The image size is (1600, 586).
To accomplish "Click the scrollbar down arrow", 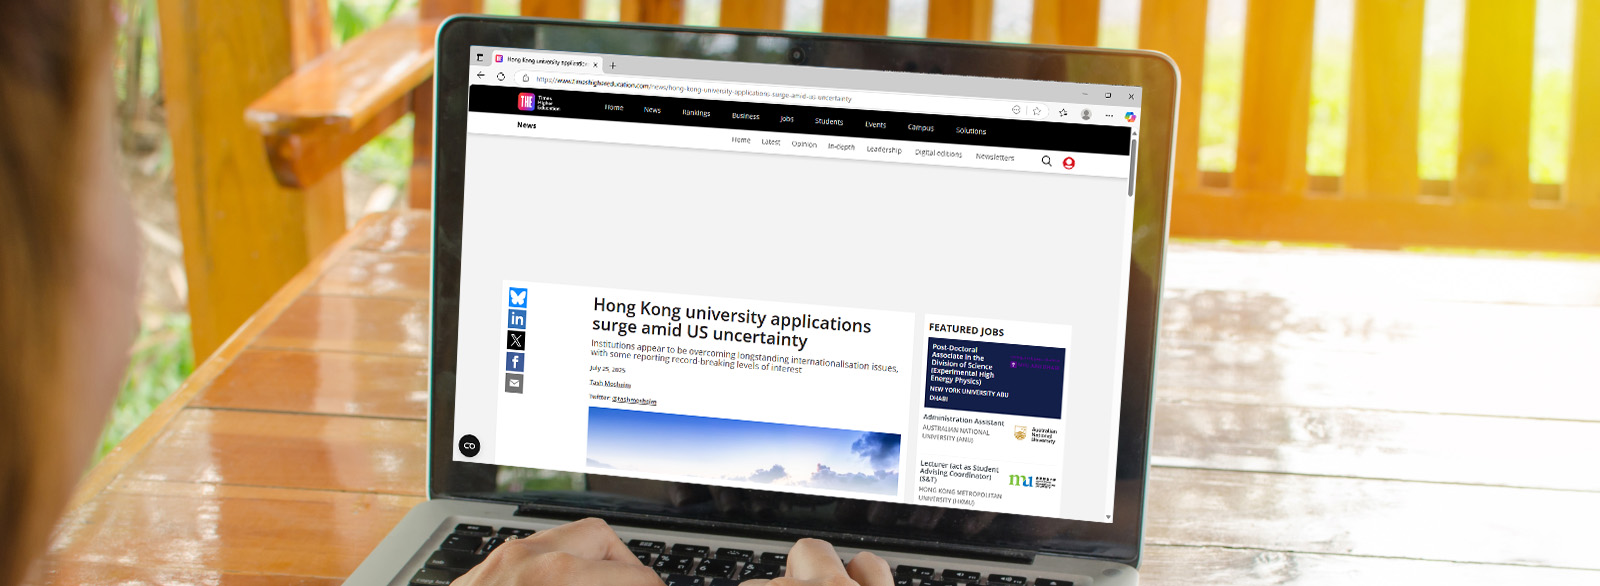I will pos(1108,517).
